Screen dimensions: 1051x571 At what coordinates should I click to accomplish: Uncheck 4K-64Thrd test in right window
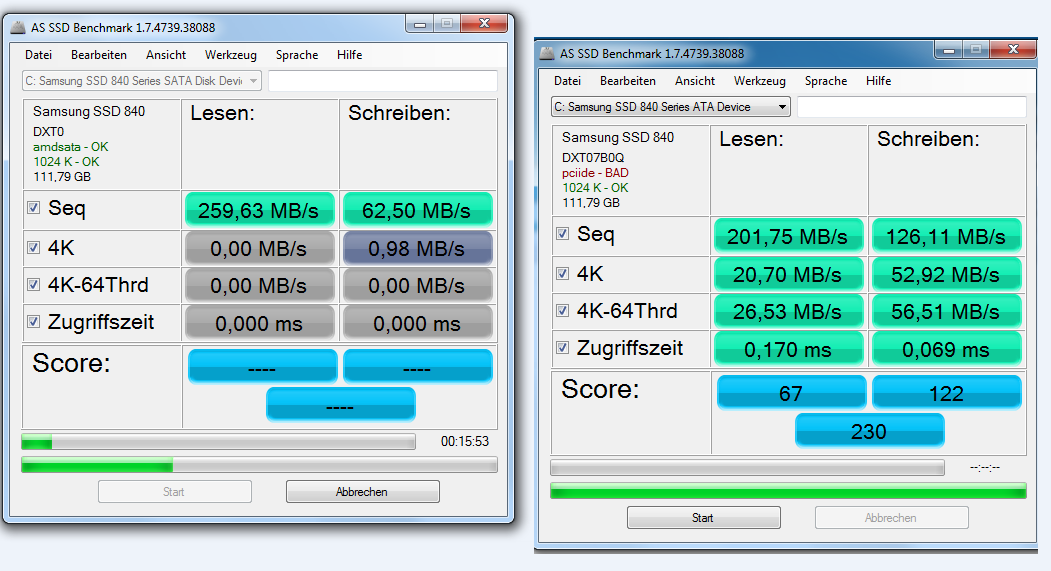coord(562,311)
